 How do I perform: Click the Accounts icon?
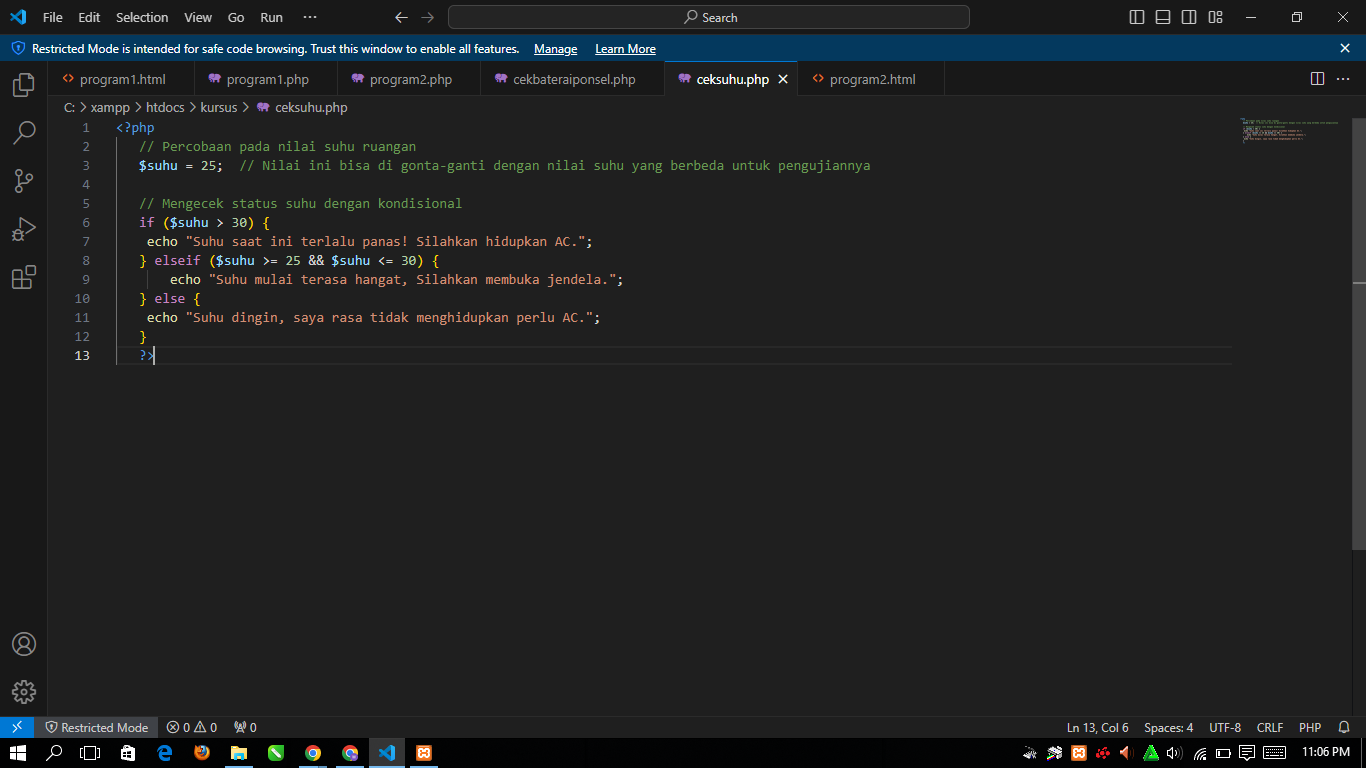(24, 644)
